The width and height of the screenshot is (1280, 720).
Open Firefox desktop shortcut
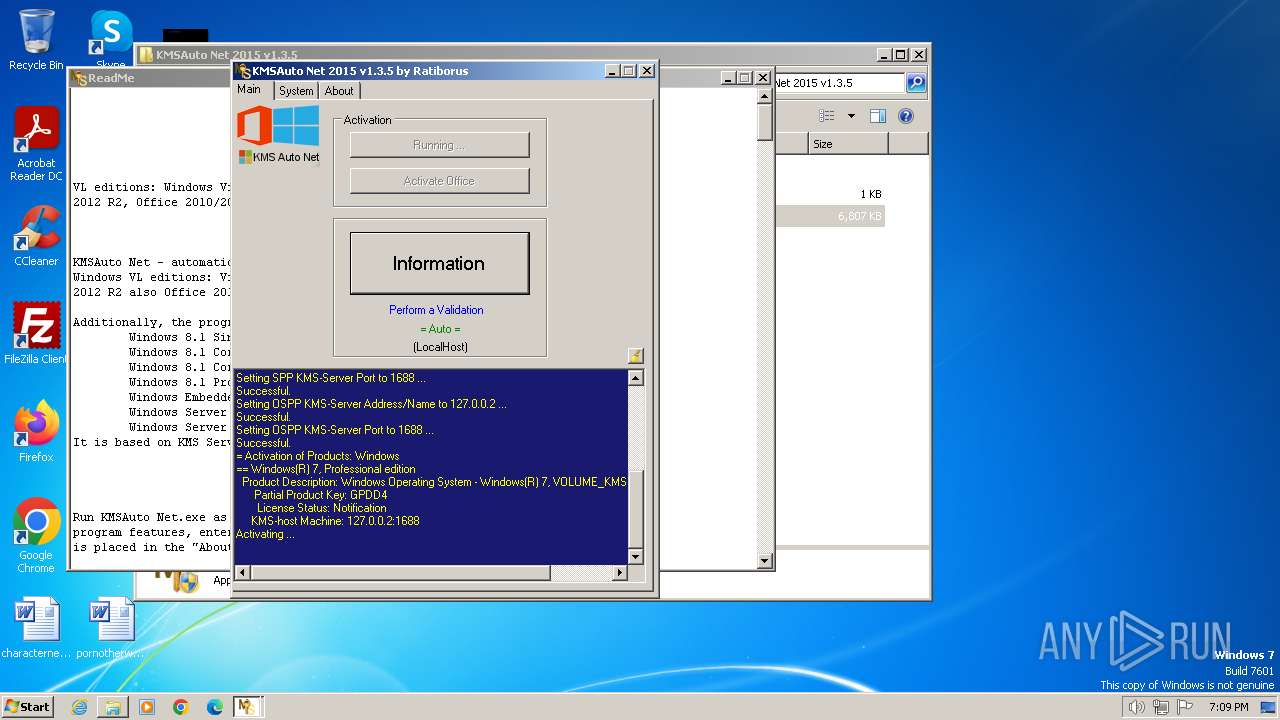click(x=36, y=432)
